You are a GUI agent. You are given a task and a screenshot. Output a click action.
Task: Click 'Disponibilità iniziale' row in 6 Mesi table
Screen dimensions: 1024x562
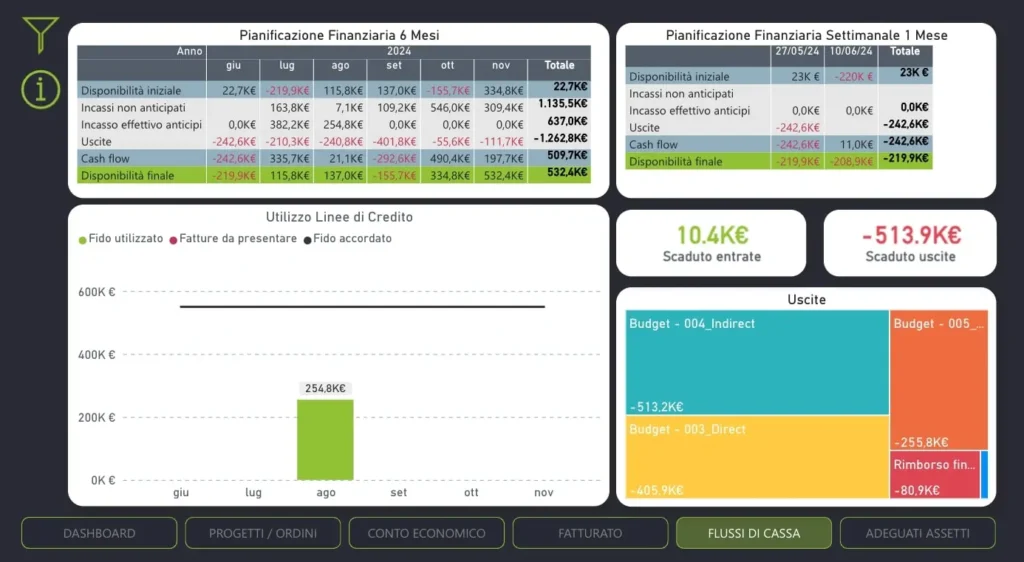pos(334,90)
